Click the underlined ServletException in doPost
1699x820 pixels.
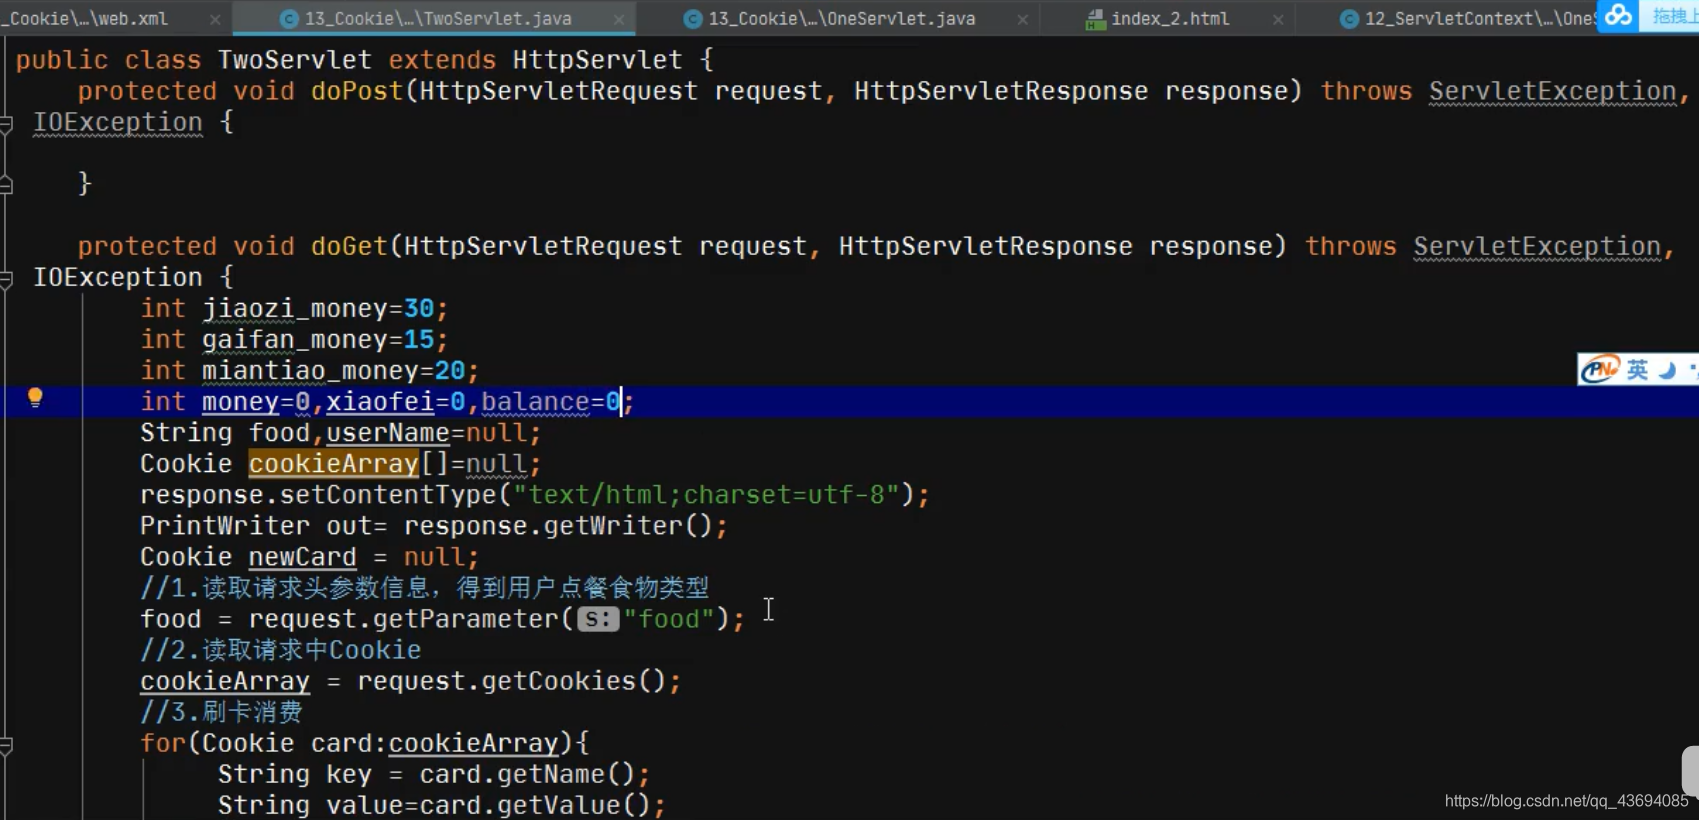click(1552, 91)
